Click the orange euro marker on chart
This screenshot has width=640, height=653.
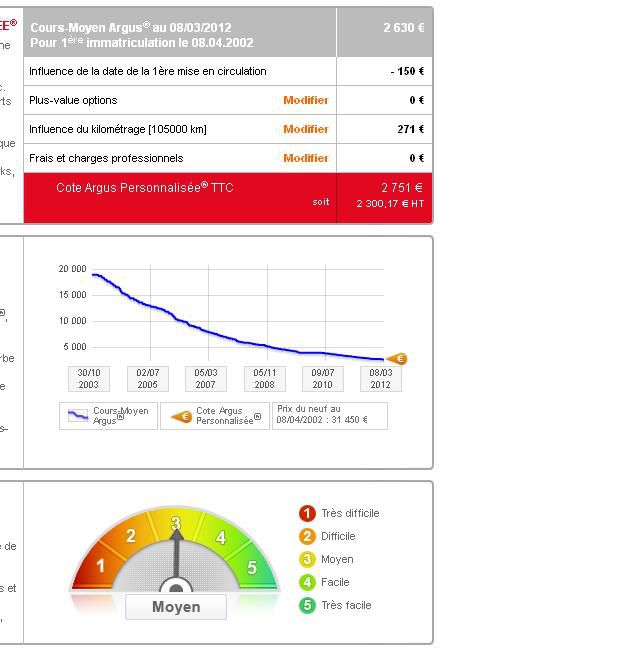(397, 359)
